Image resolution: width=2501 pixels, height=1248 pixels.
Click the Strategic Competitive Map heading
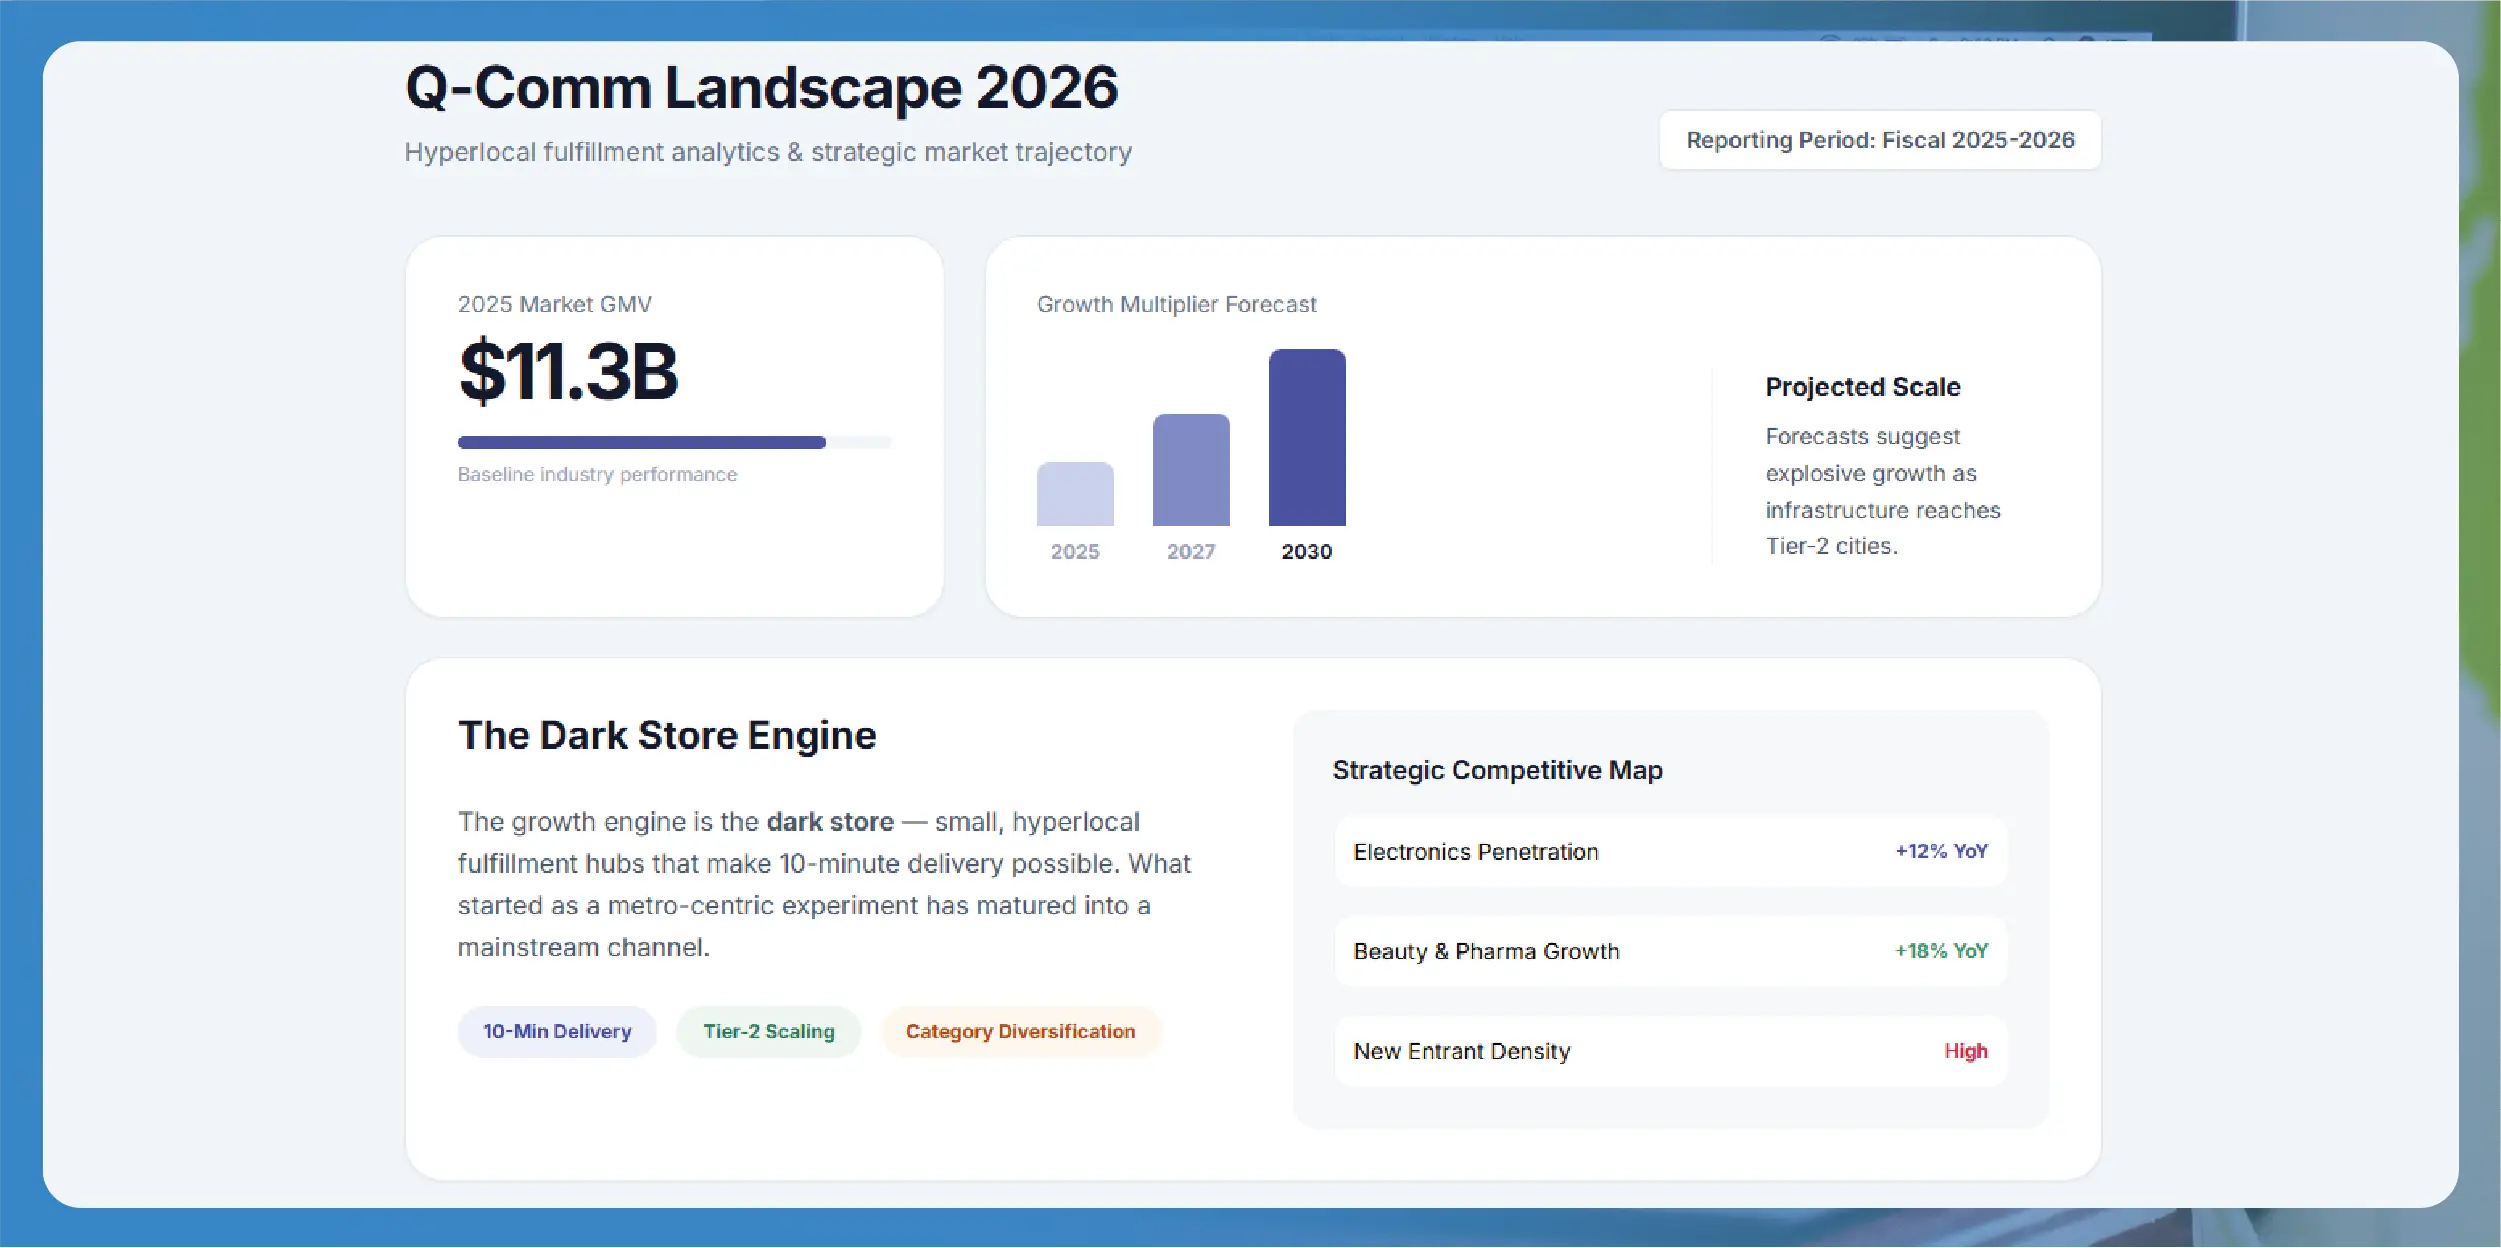point(1497,770)
